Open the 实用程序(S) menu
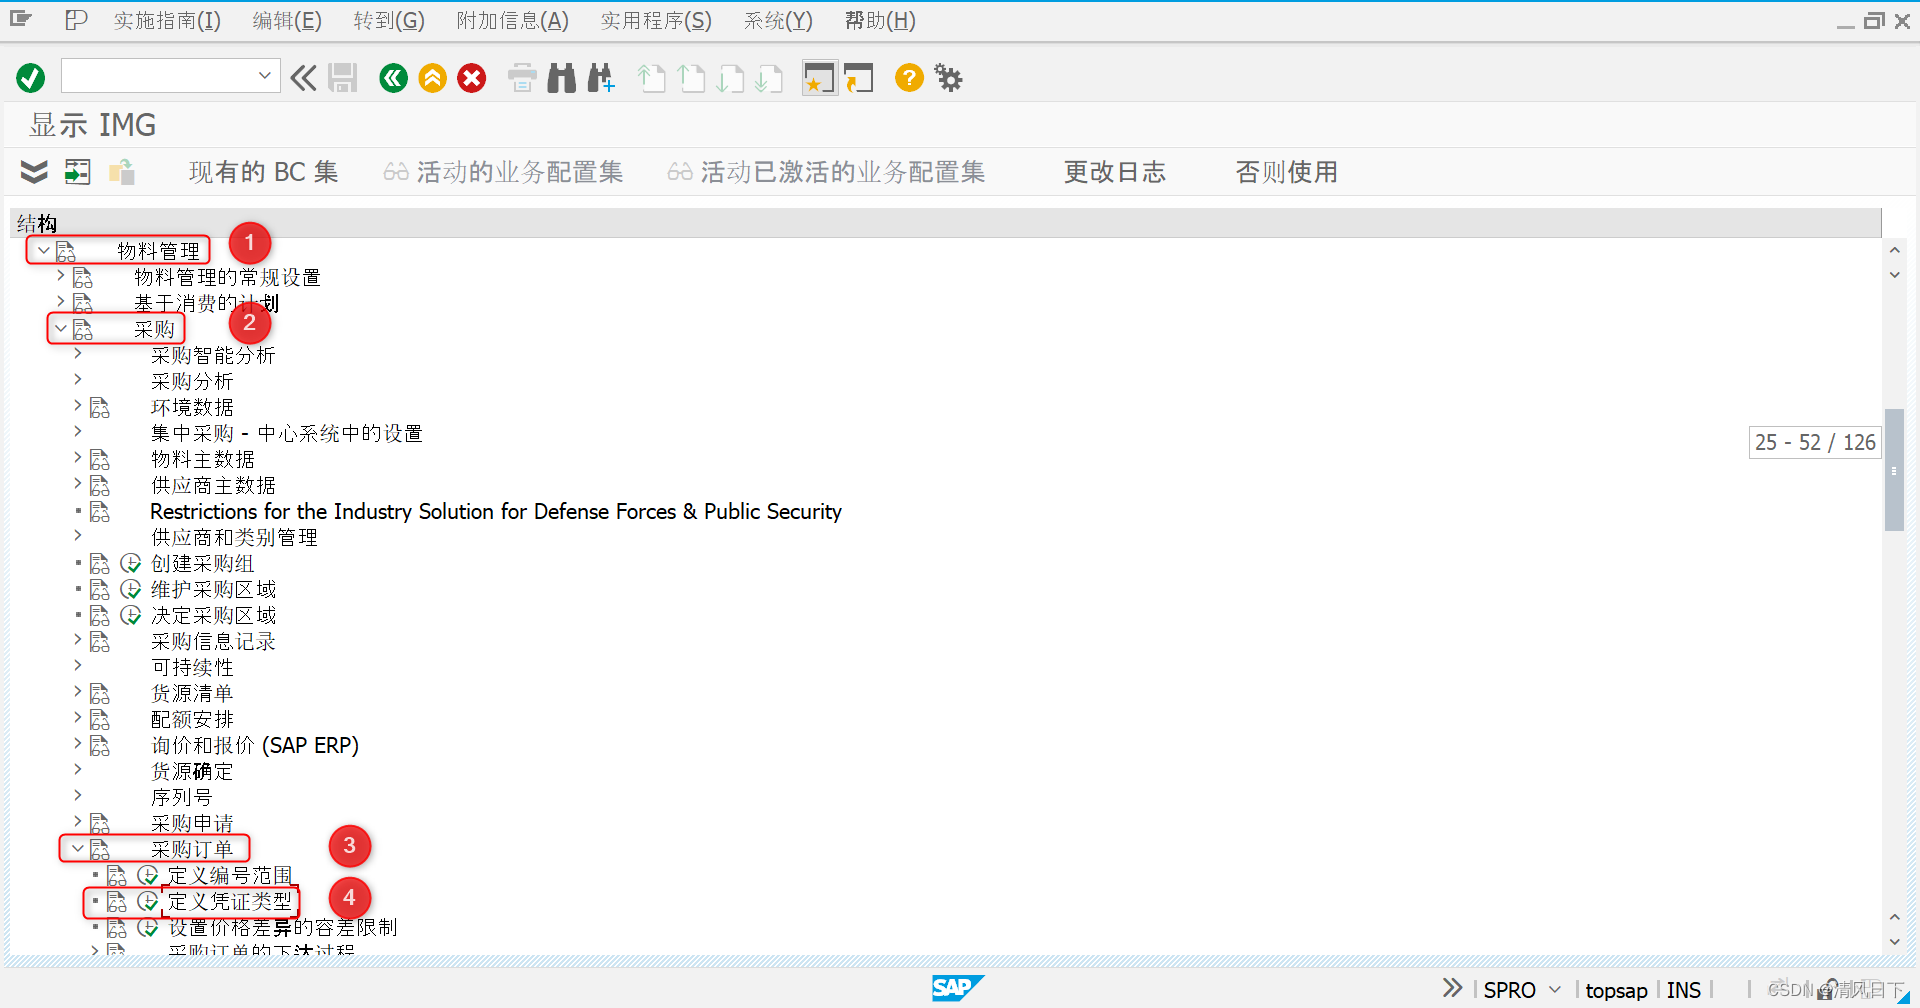Viewport: 1920px width, 1008px height. coord(655,20)
